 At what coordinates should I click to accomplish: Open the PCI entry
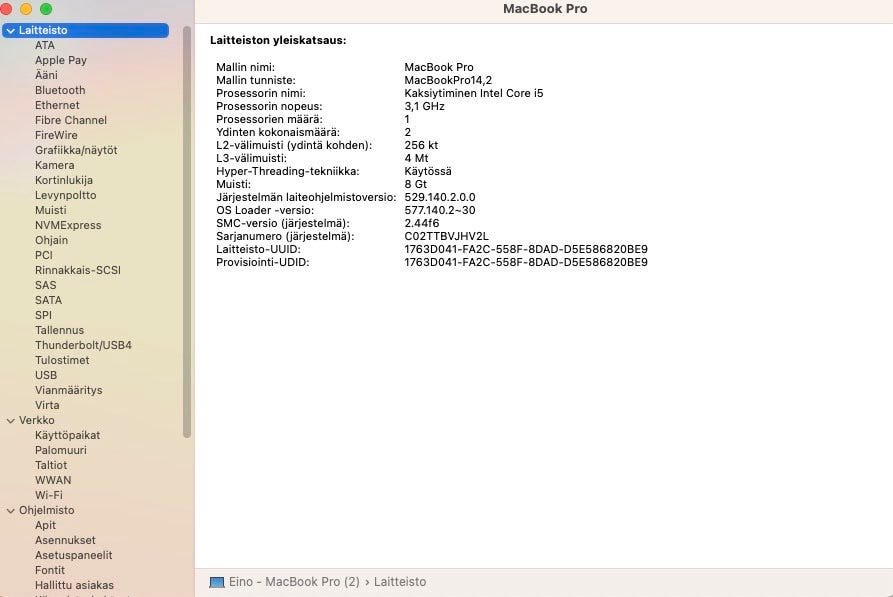[x=43, y=255]
